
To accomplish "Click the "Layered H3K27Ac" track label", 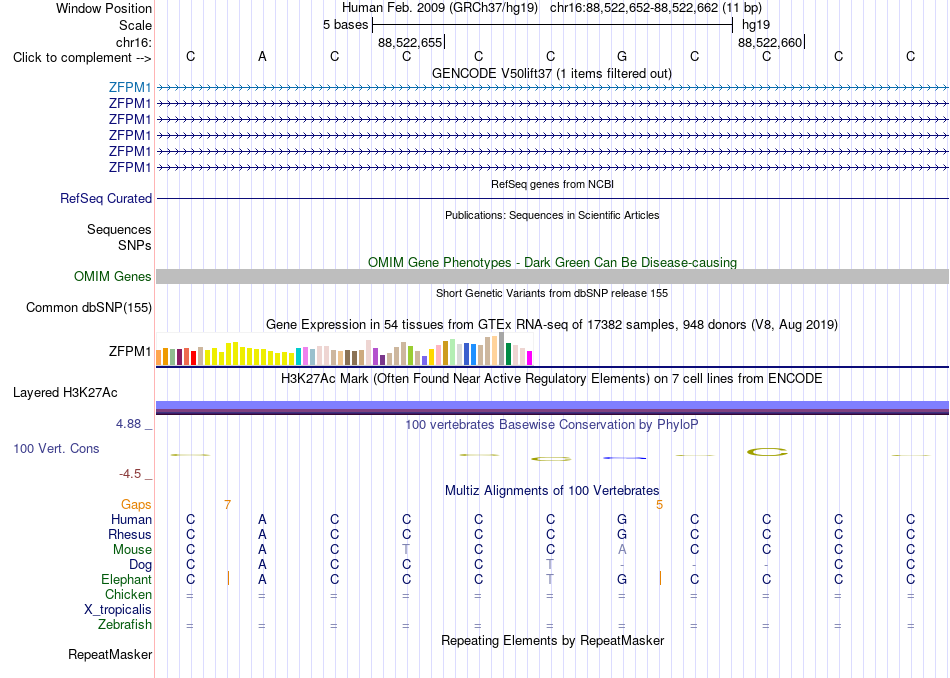I will tap(65, 393).
